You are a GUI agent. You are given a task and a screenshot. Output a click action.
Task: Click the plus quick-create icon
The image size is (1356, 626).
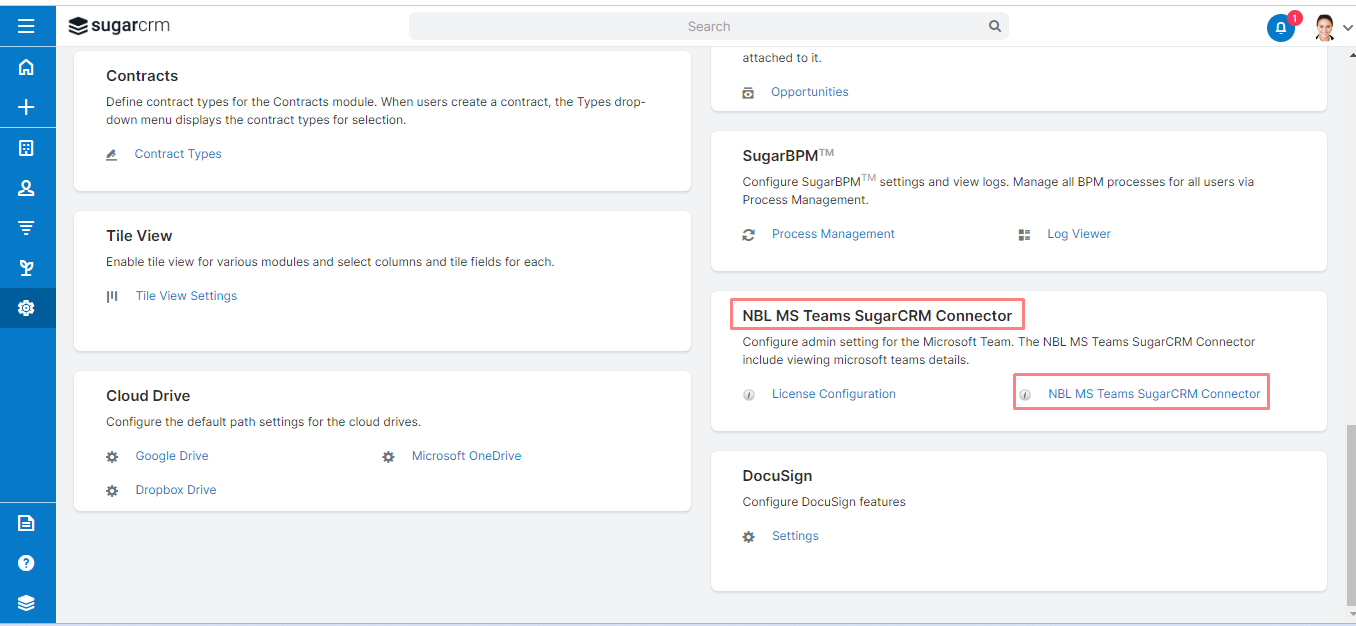(x=27, y=107)
